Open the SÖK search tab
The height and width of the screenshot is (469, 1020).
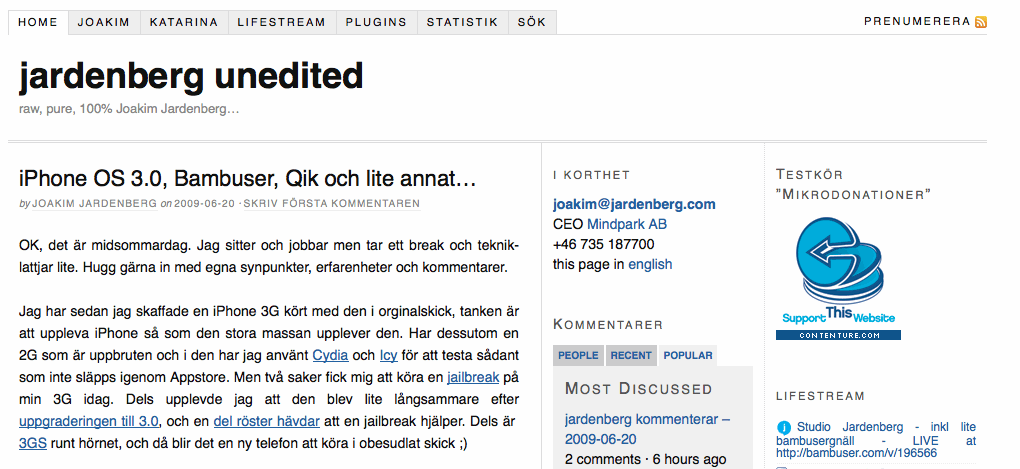532,22
